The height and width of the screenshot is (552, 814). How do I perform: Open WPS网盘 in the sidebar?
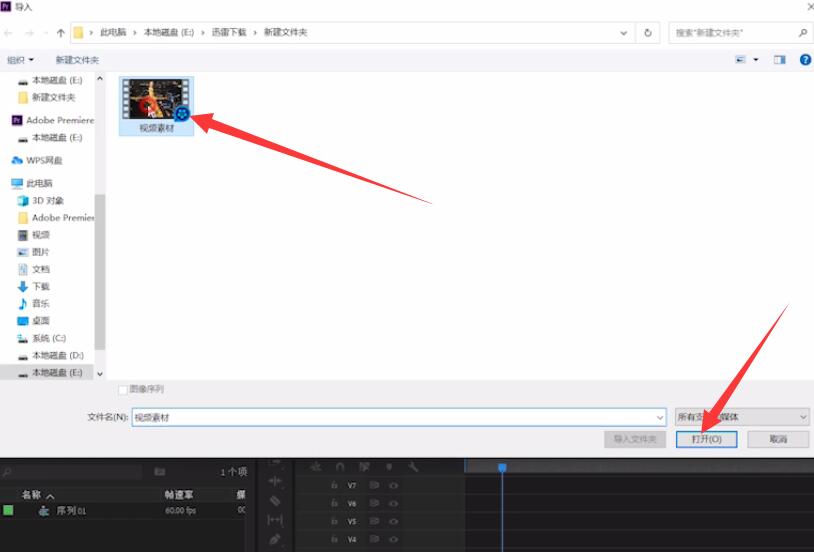[44, 160]
